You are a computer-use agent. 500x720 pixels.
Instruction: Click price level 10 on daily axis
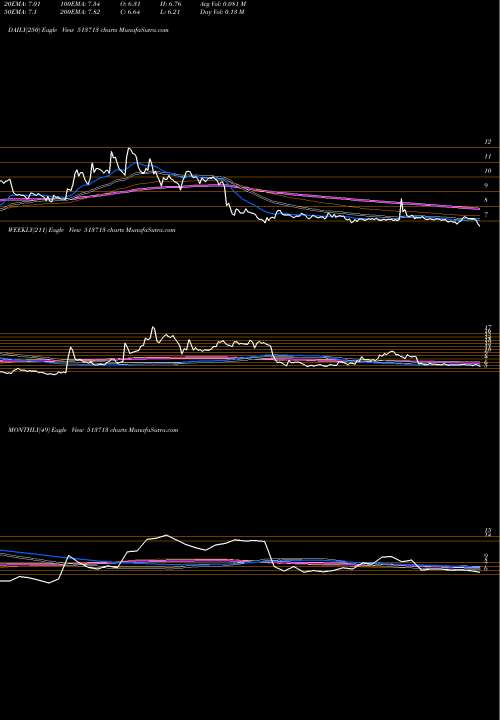pyautogui.click(x=488, y=171)
